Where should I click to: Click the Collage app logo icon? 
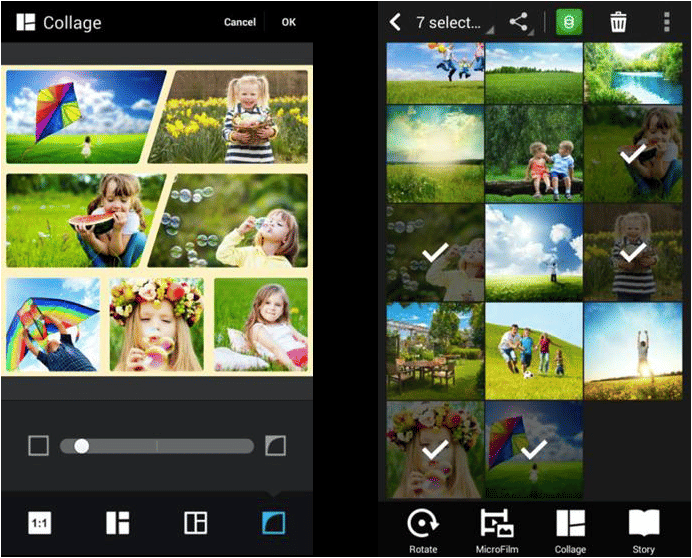pyautogui.click(x=26, y=22)
